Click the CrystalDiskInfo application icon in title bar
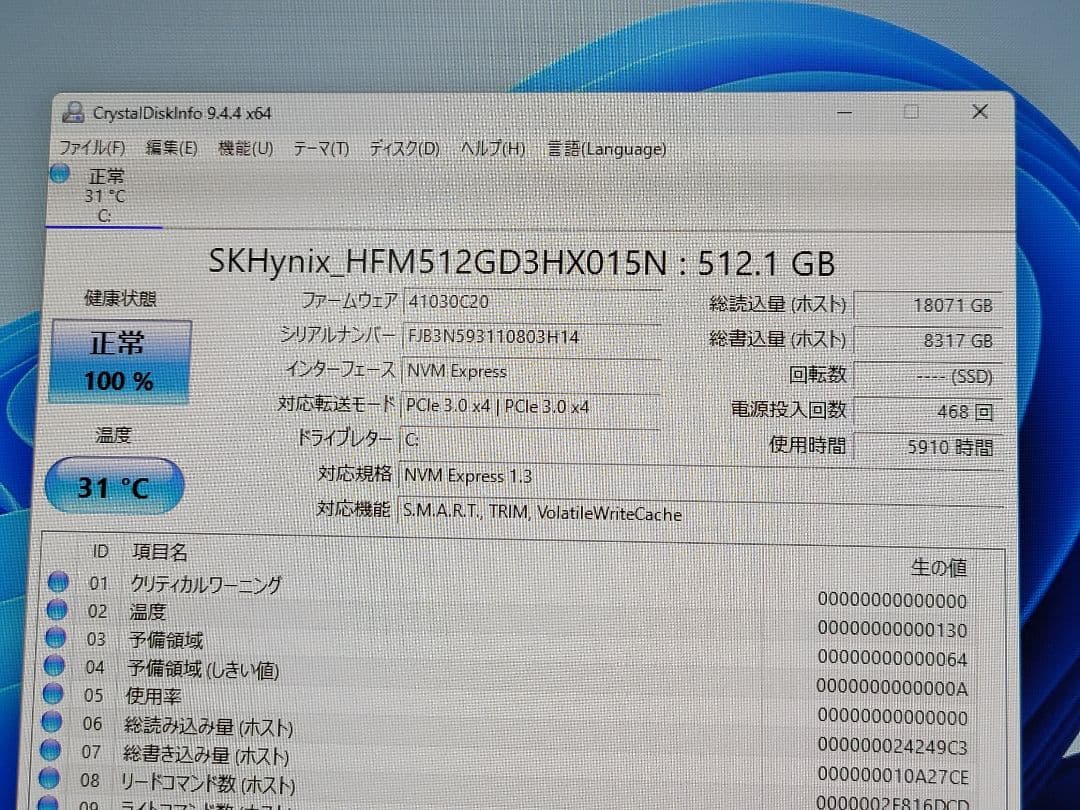Image resolution: width=1080 pixels, height=810 pixels. pos(72,113)
